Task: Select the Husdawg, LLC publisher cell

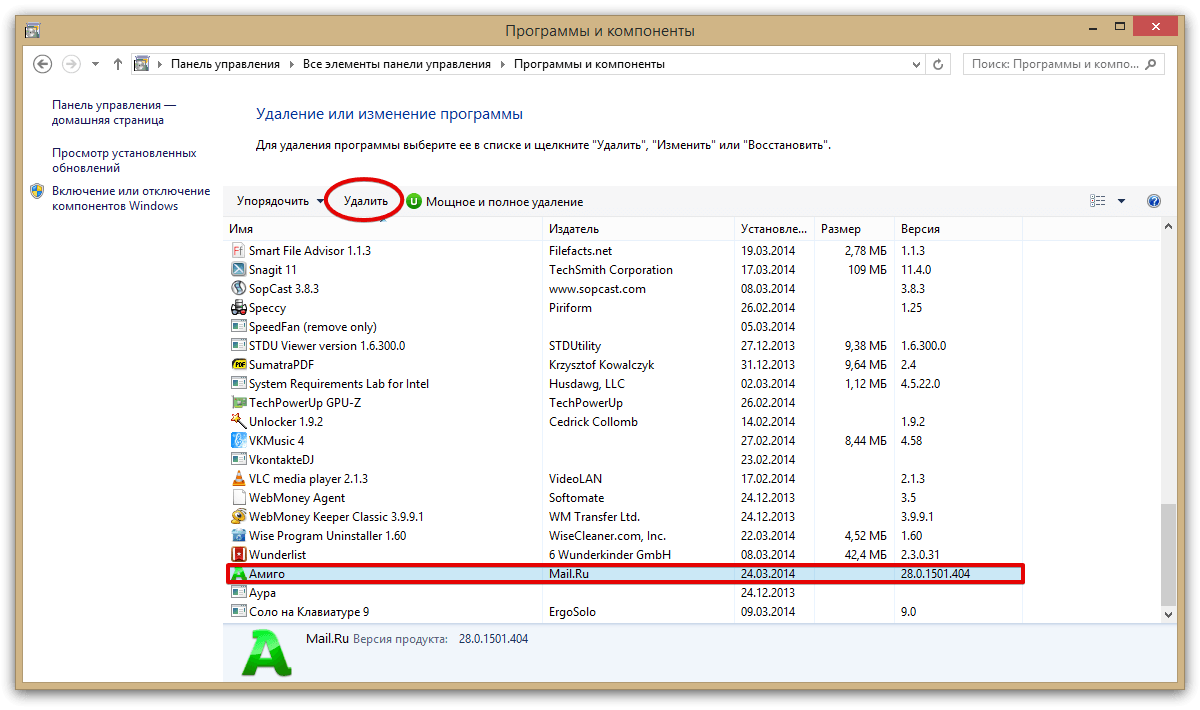Action: 586,384
